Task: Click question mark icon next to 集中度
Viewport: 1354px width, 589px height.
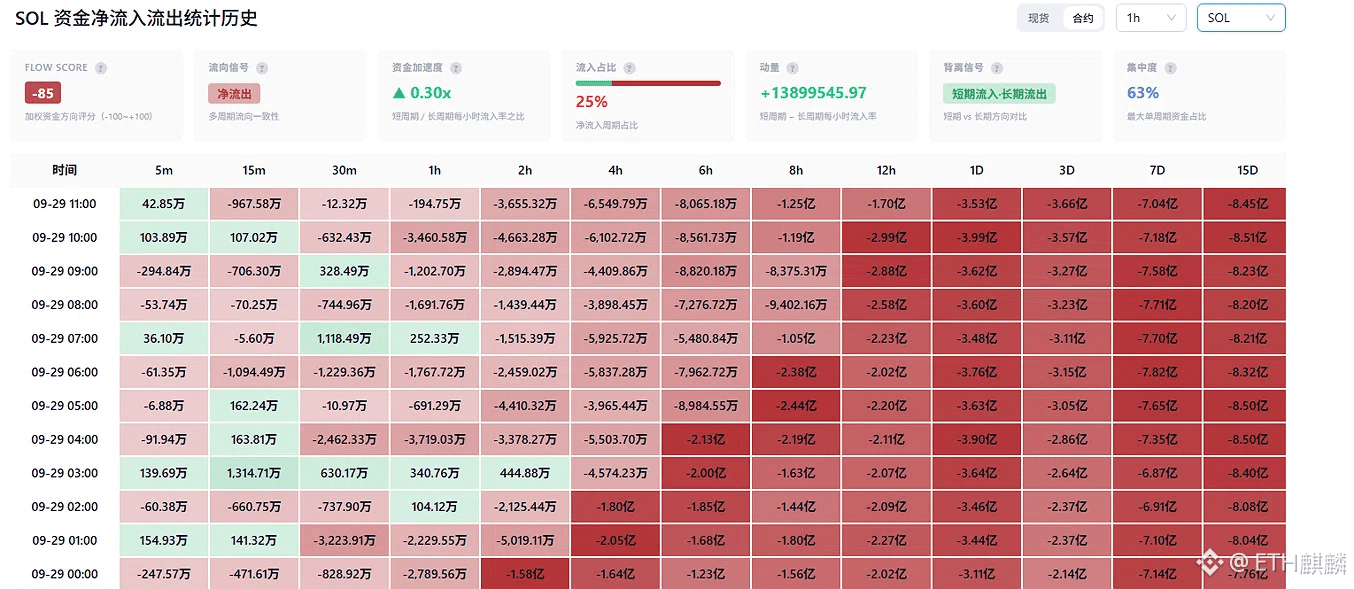Action: point(1170,68)
